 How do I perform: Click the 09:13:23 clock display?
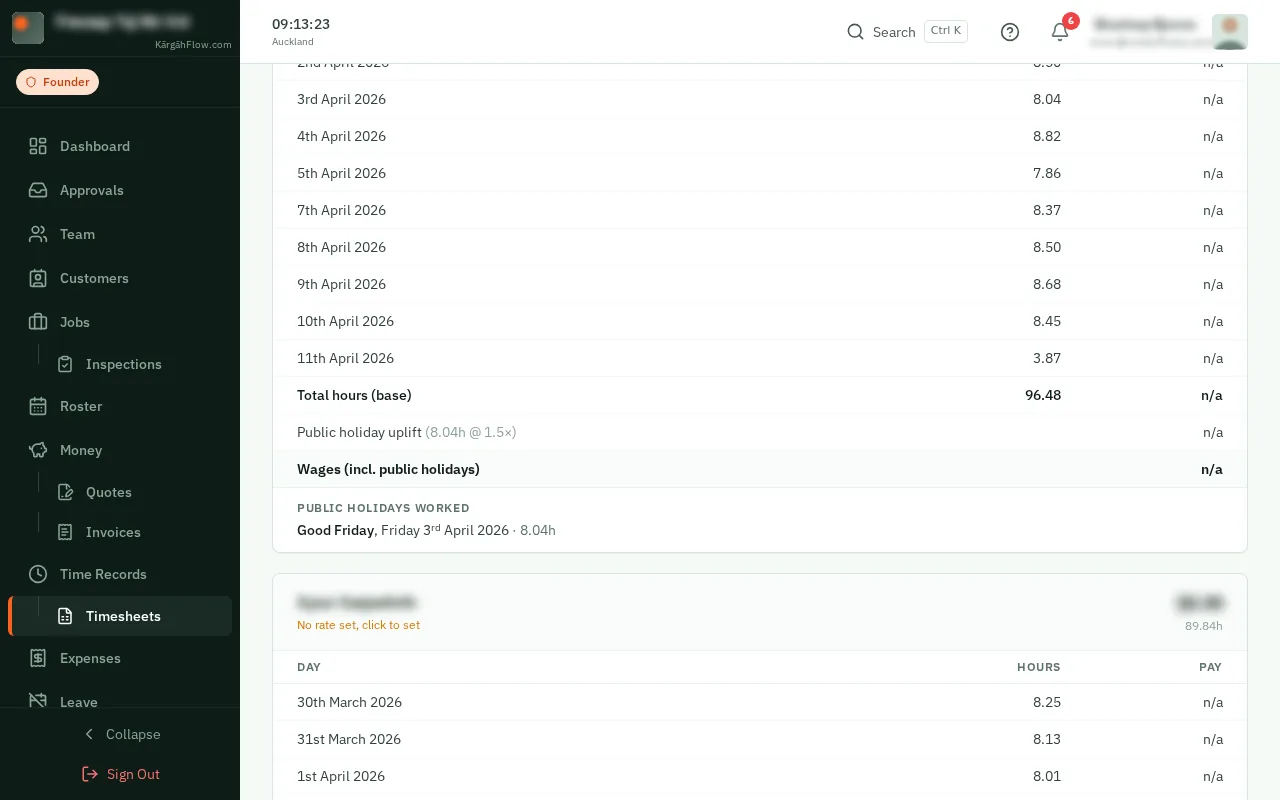301,24
